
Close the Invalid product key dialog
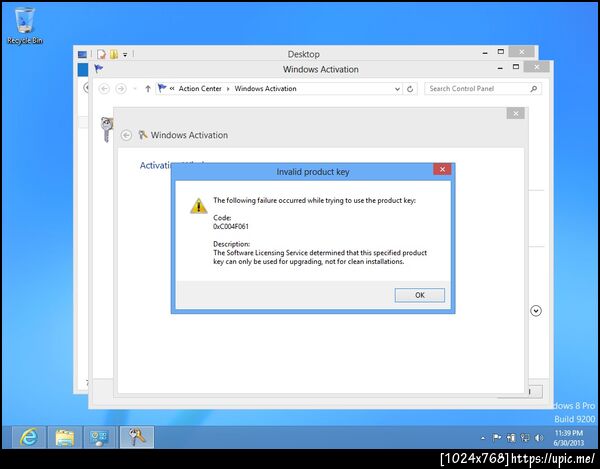click(x=442, y=169)
